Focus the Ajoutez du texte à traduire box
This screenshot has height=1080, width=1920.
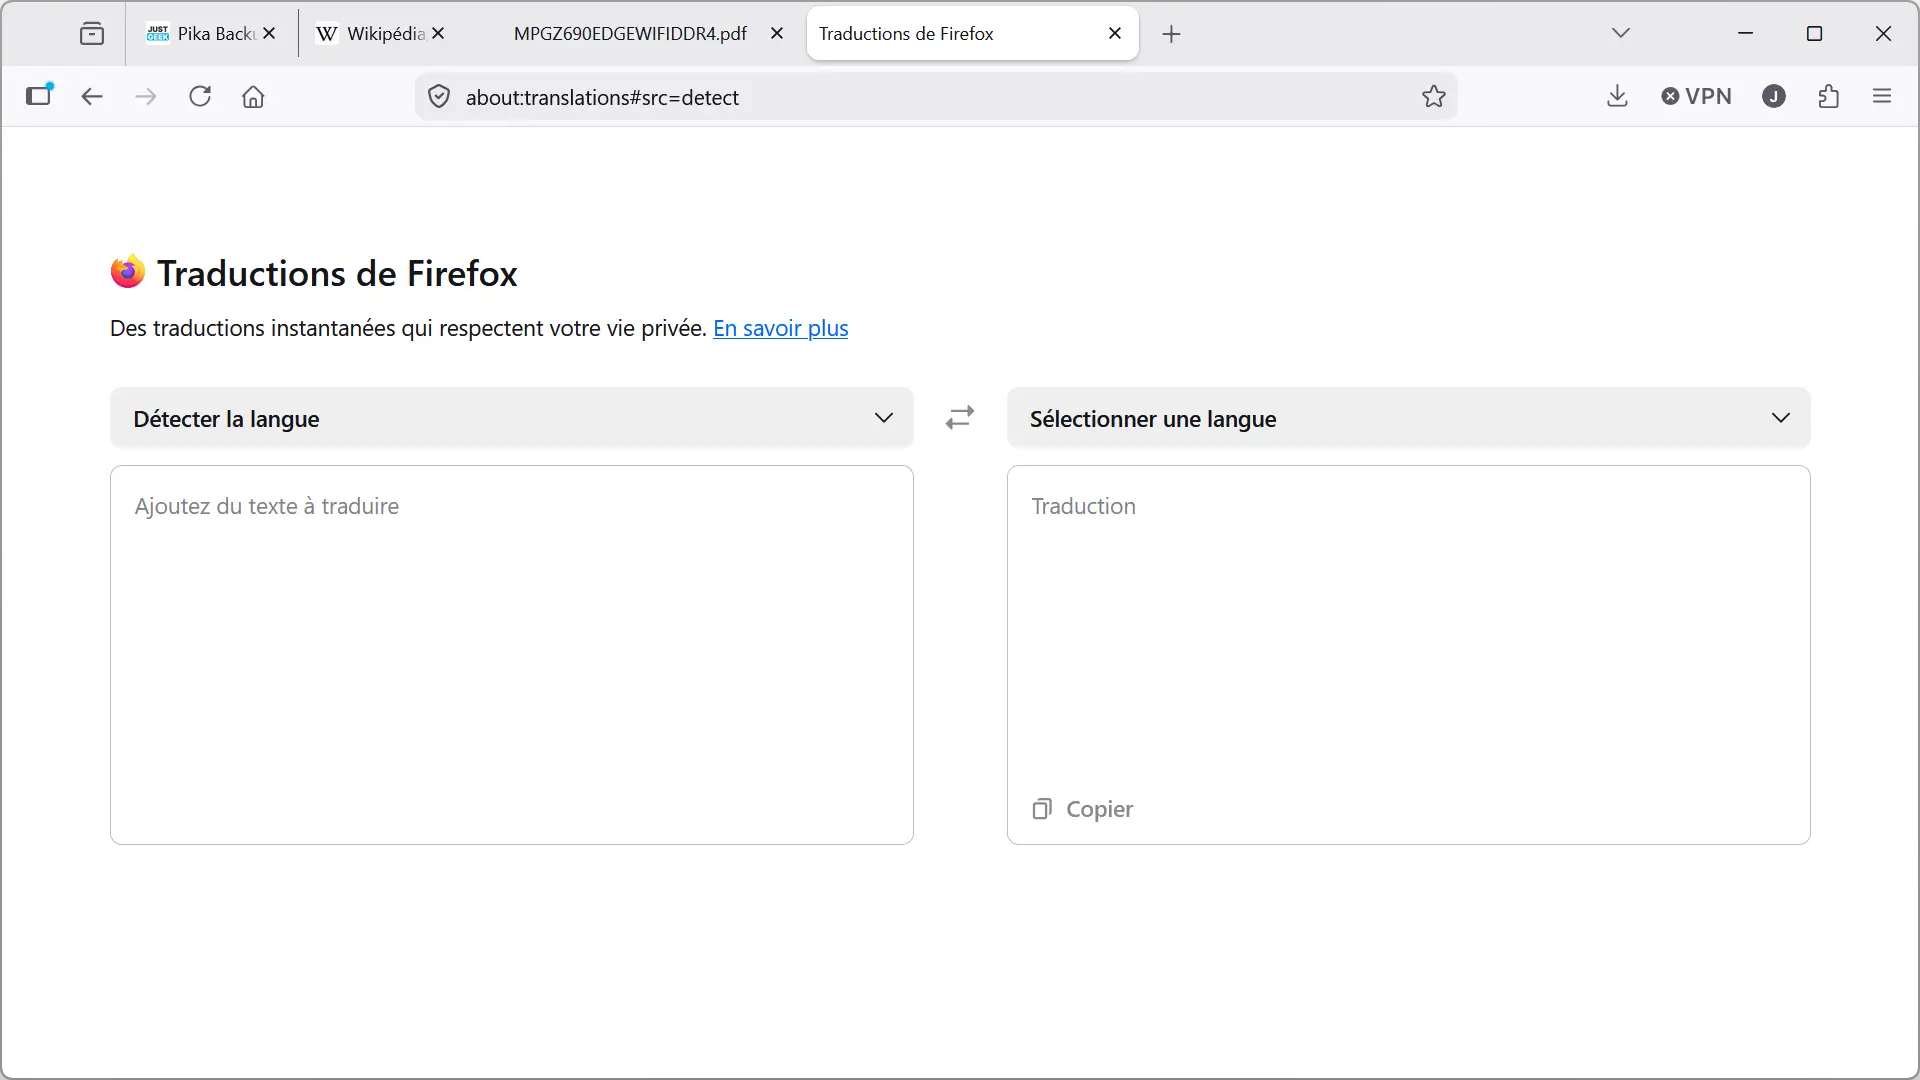512,655
